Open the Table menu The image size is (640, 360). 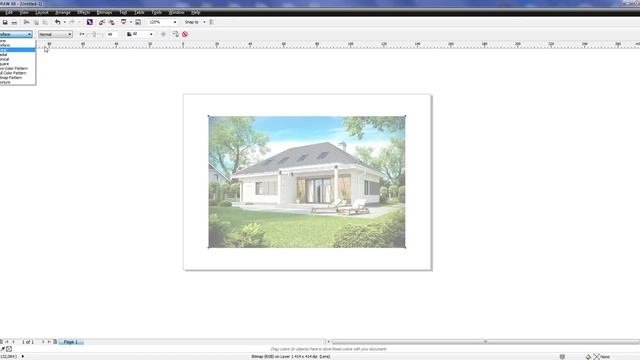(x=139, y=13)
